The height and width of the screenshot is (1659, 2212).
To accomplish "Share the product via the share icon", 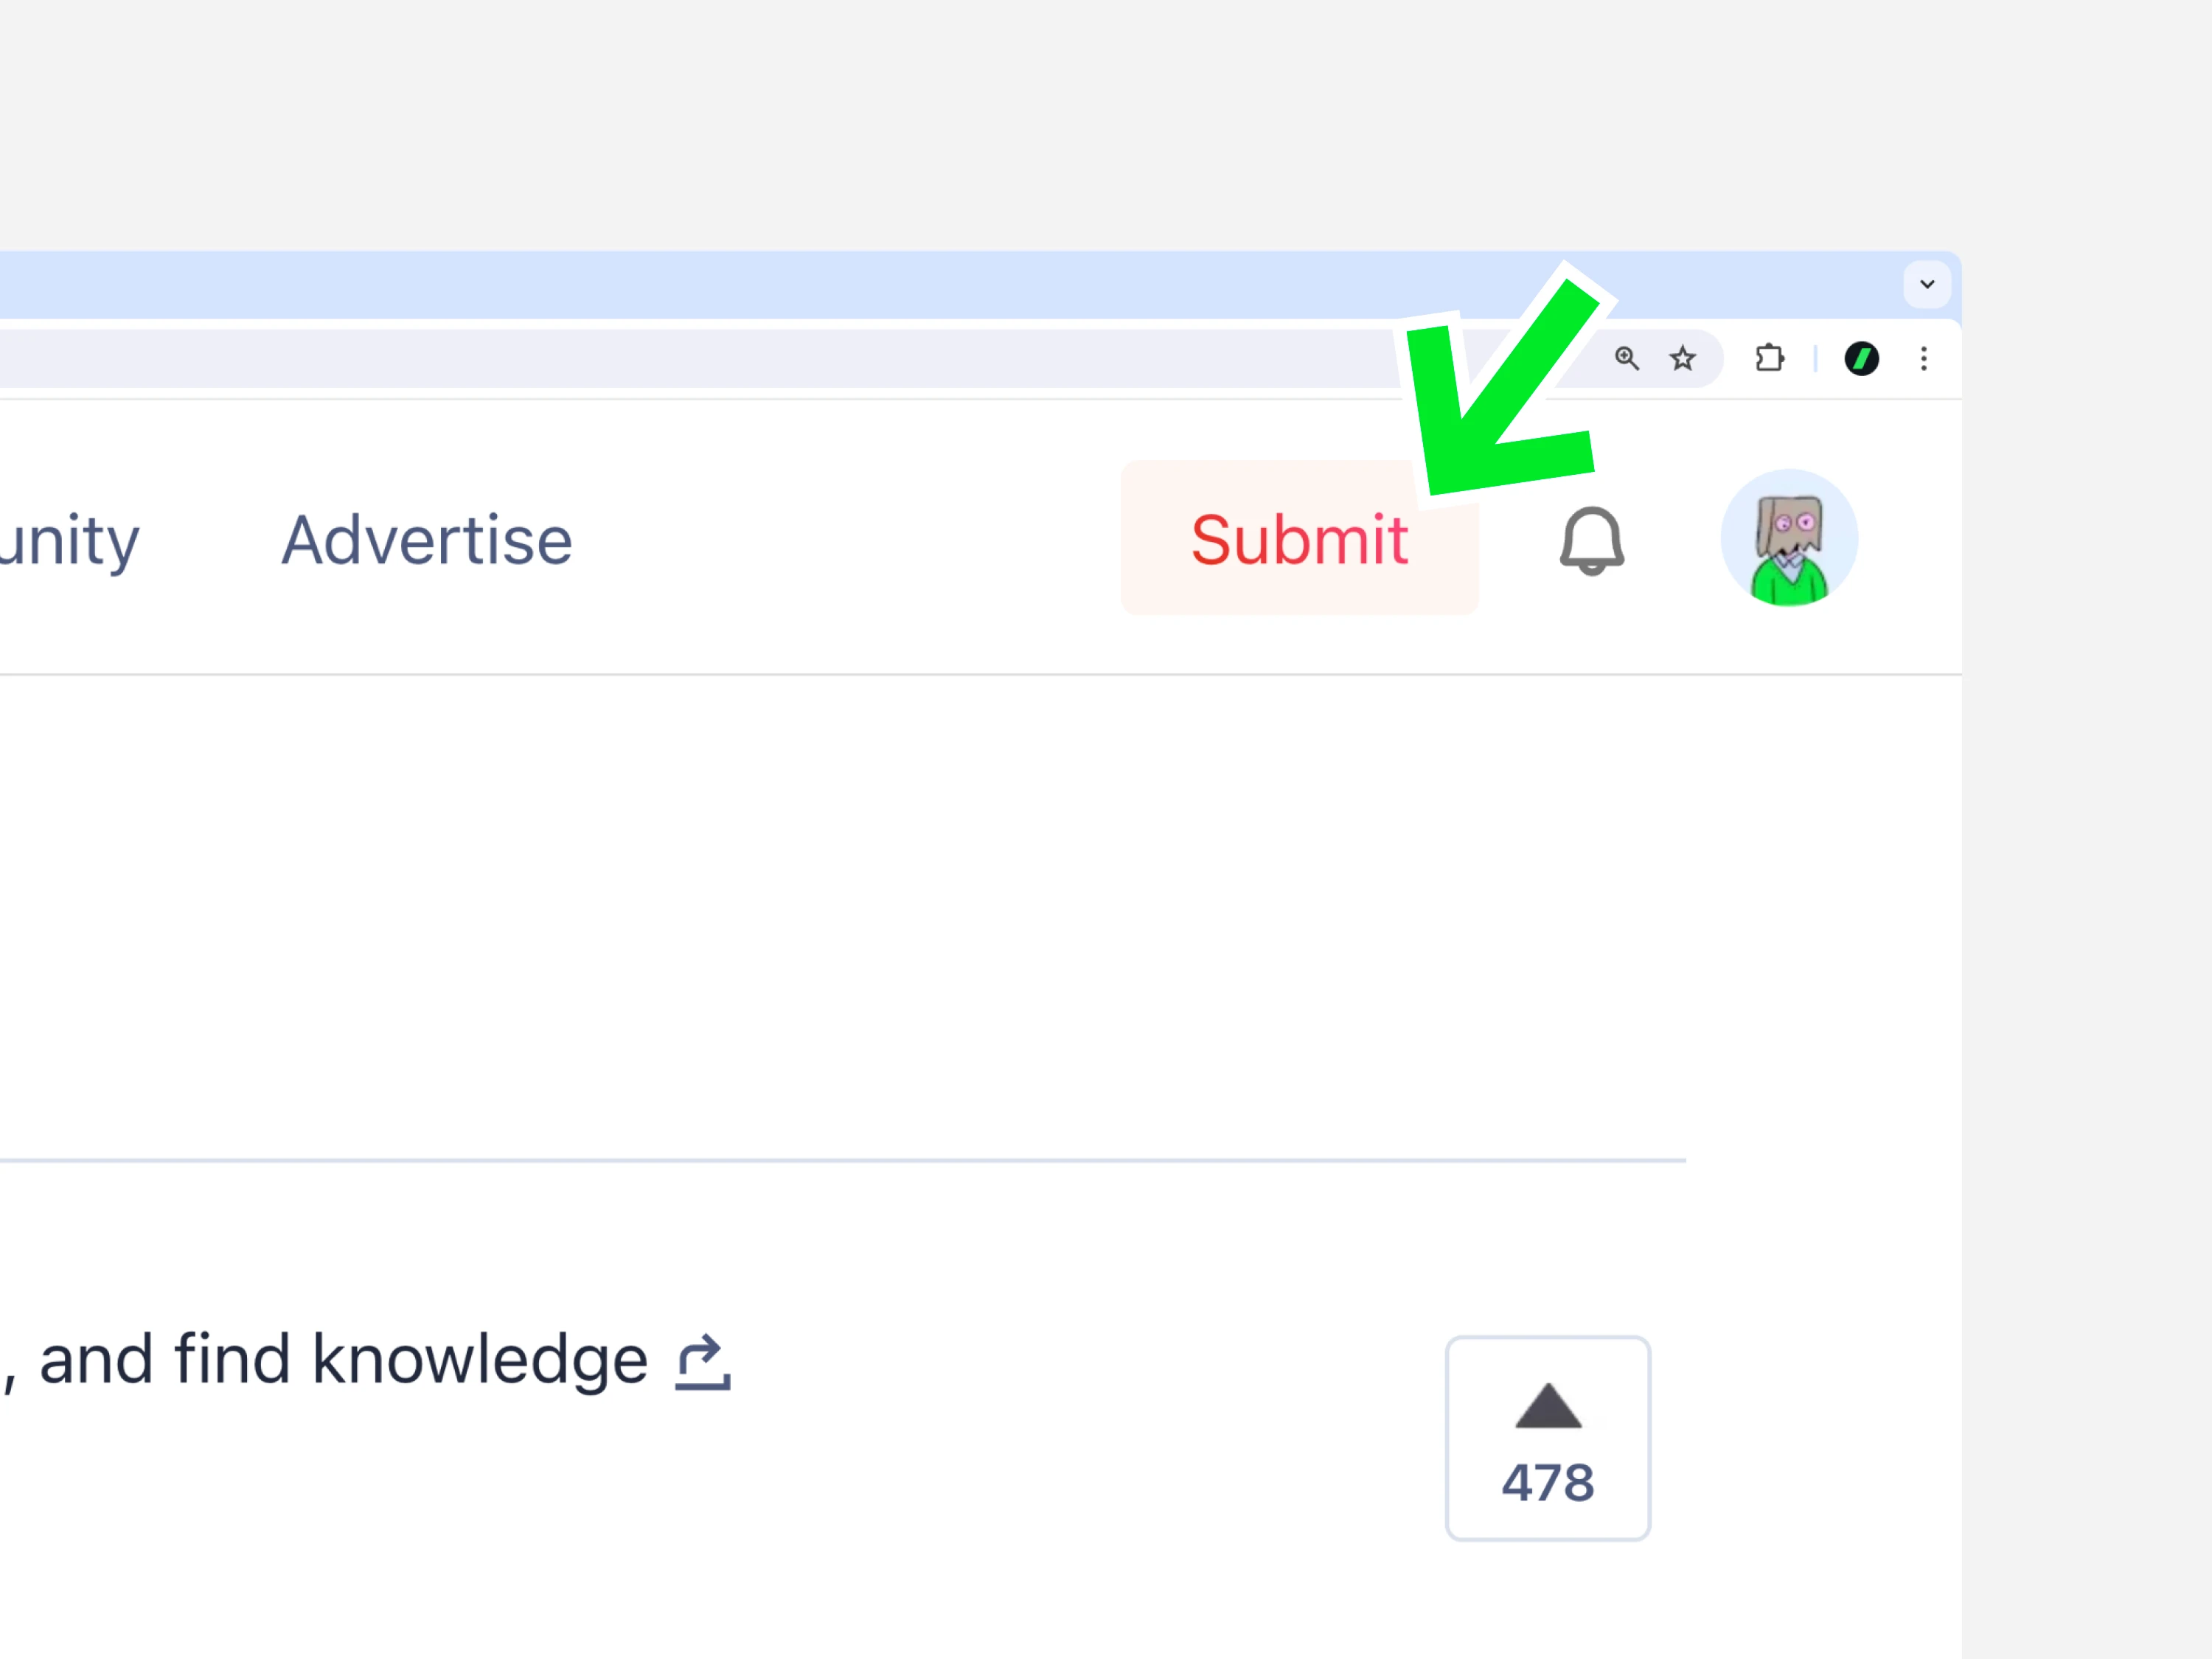I will [703, 1362].
